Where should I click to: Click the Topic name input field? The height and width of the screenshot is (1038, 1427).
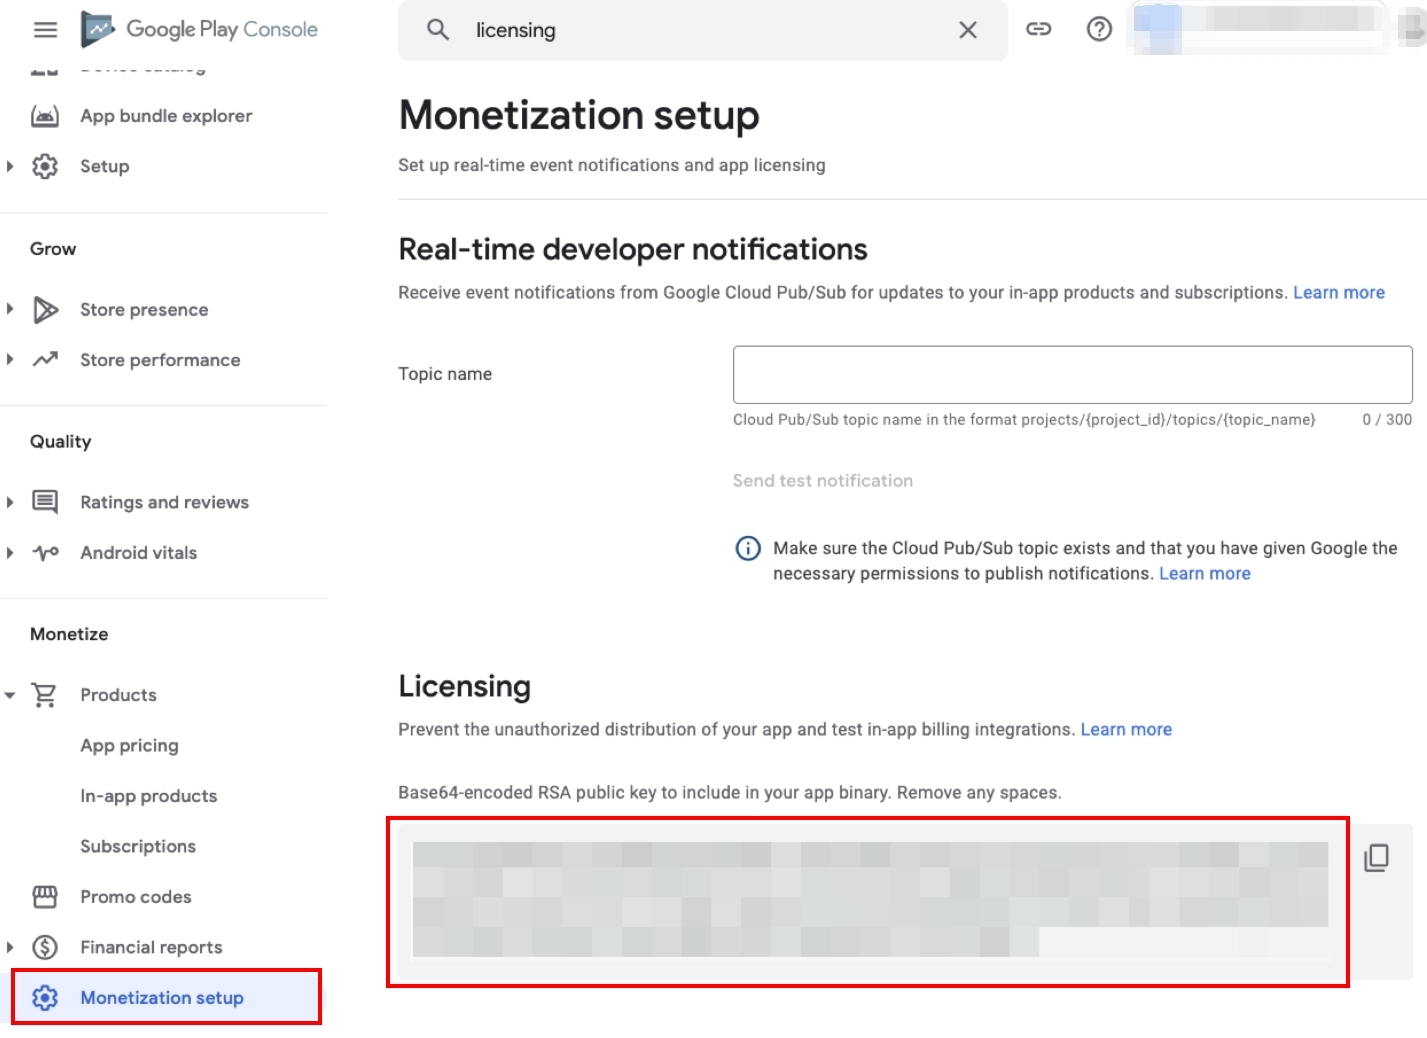(x=1072, y=375)
